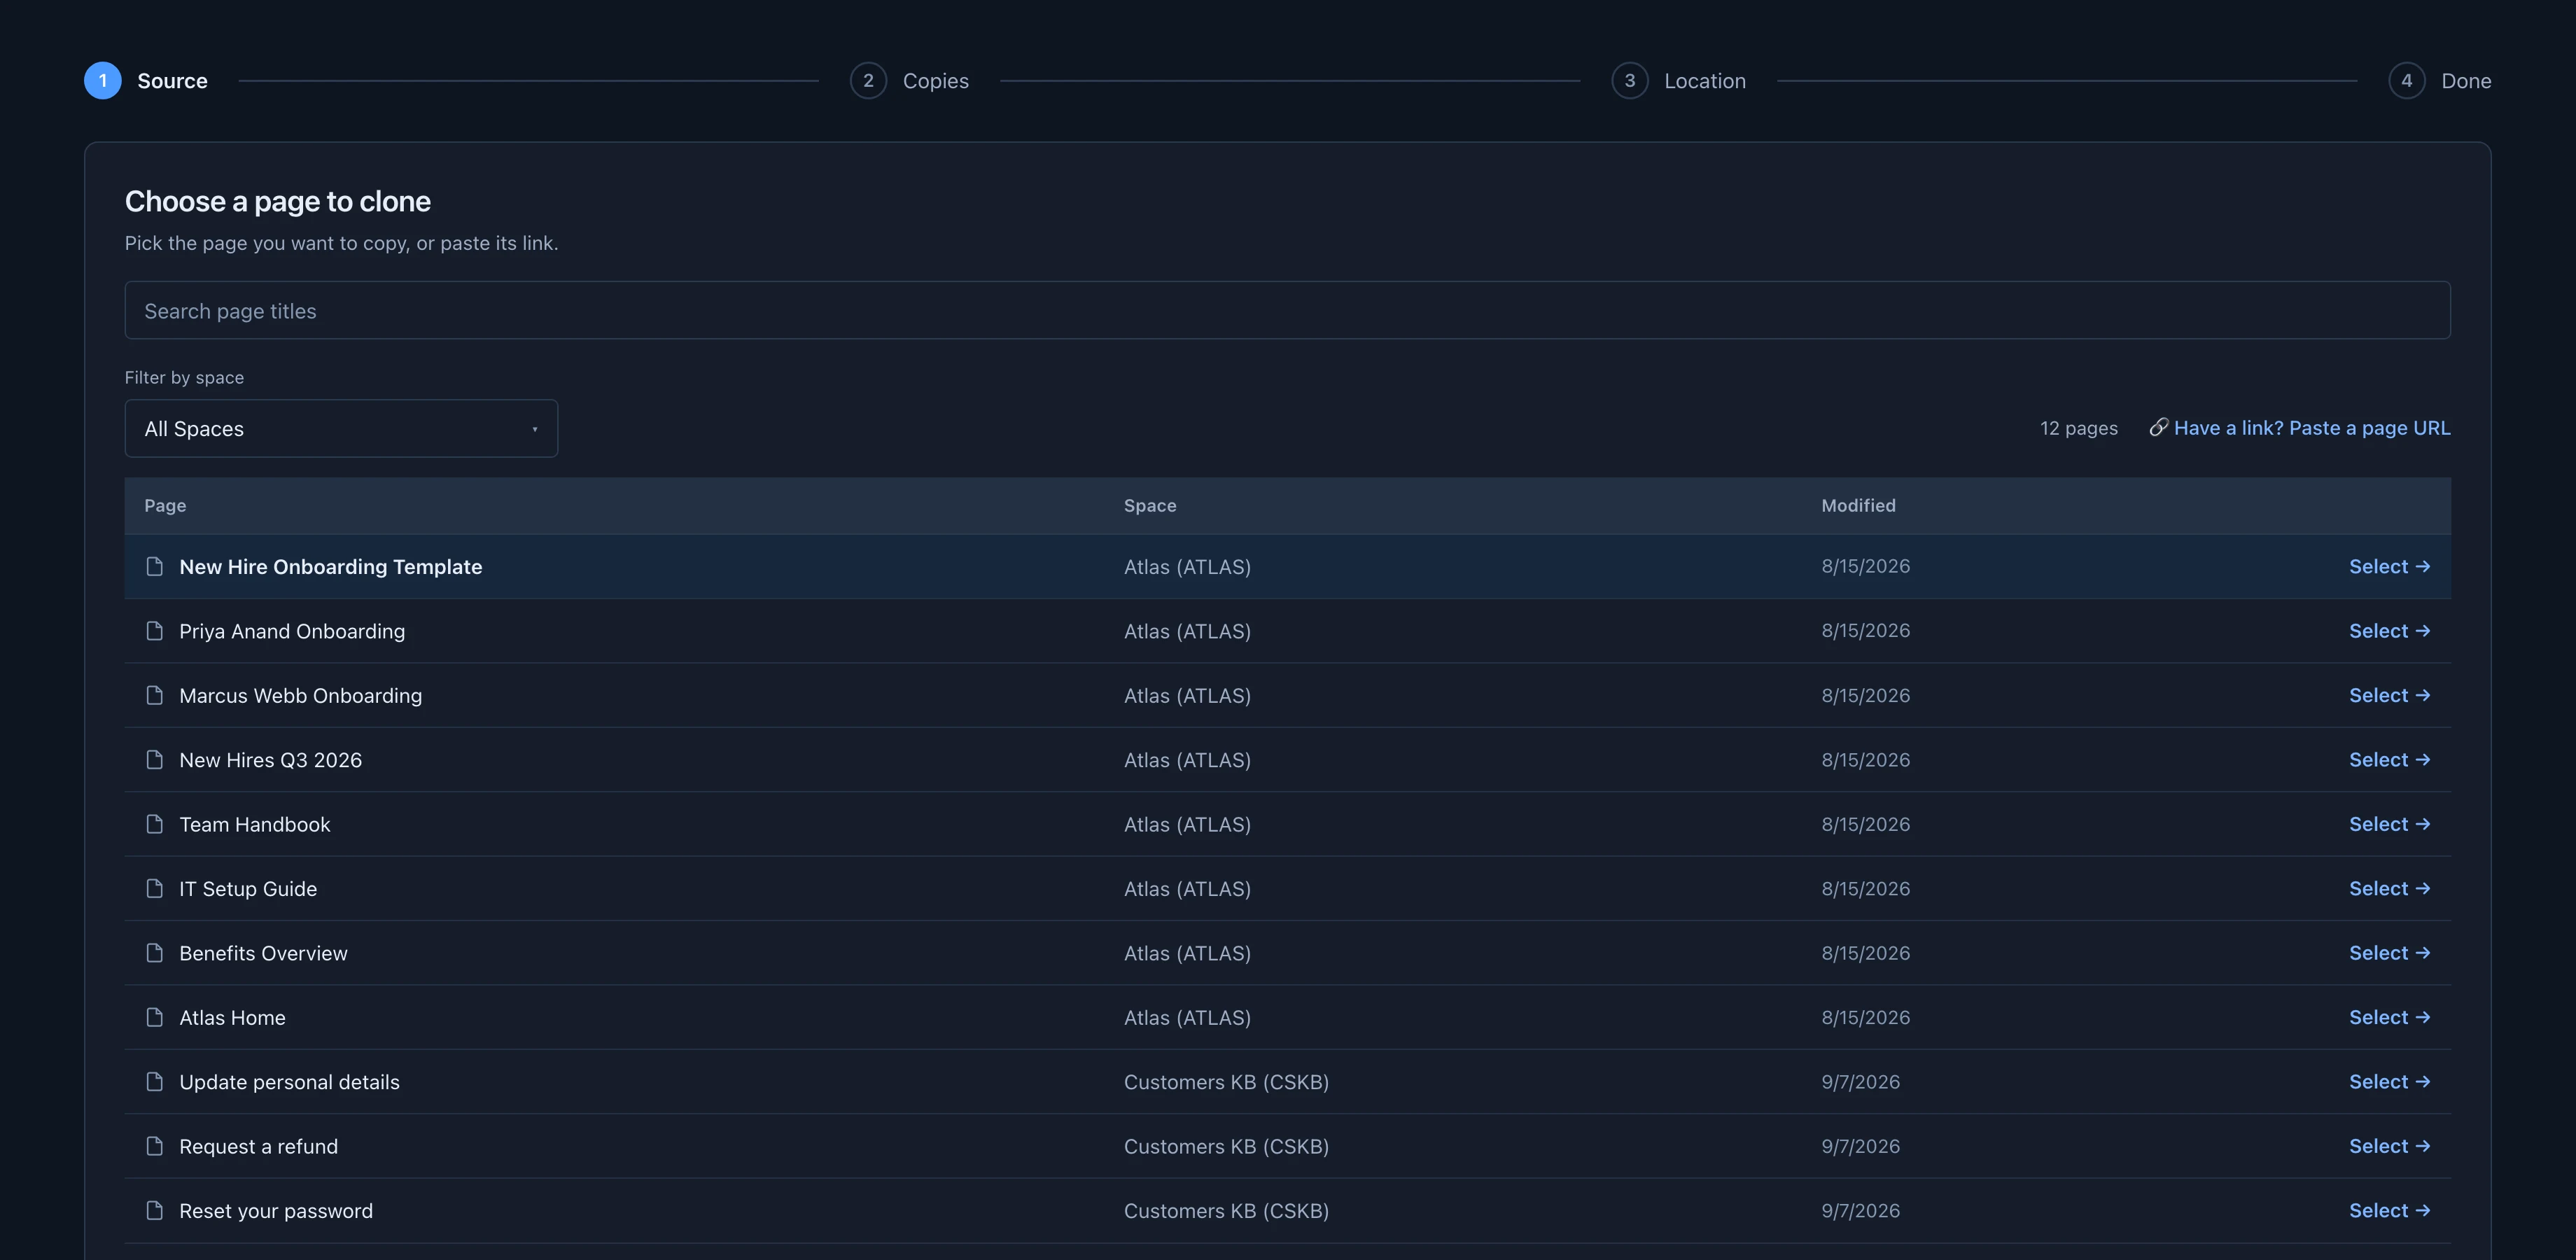The image size is (2576, 1260).
Task: Click page icon beside New Hire Onboarding Template
Action: (x=154, y=566)
